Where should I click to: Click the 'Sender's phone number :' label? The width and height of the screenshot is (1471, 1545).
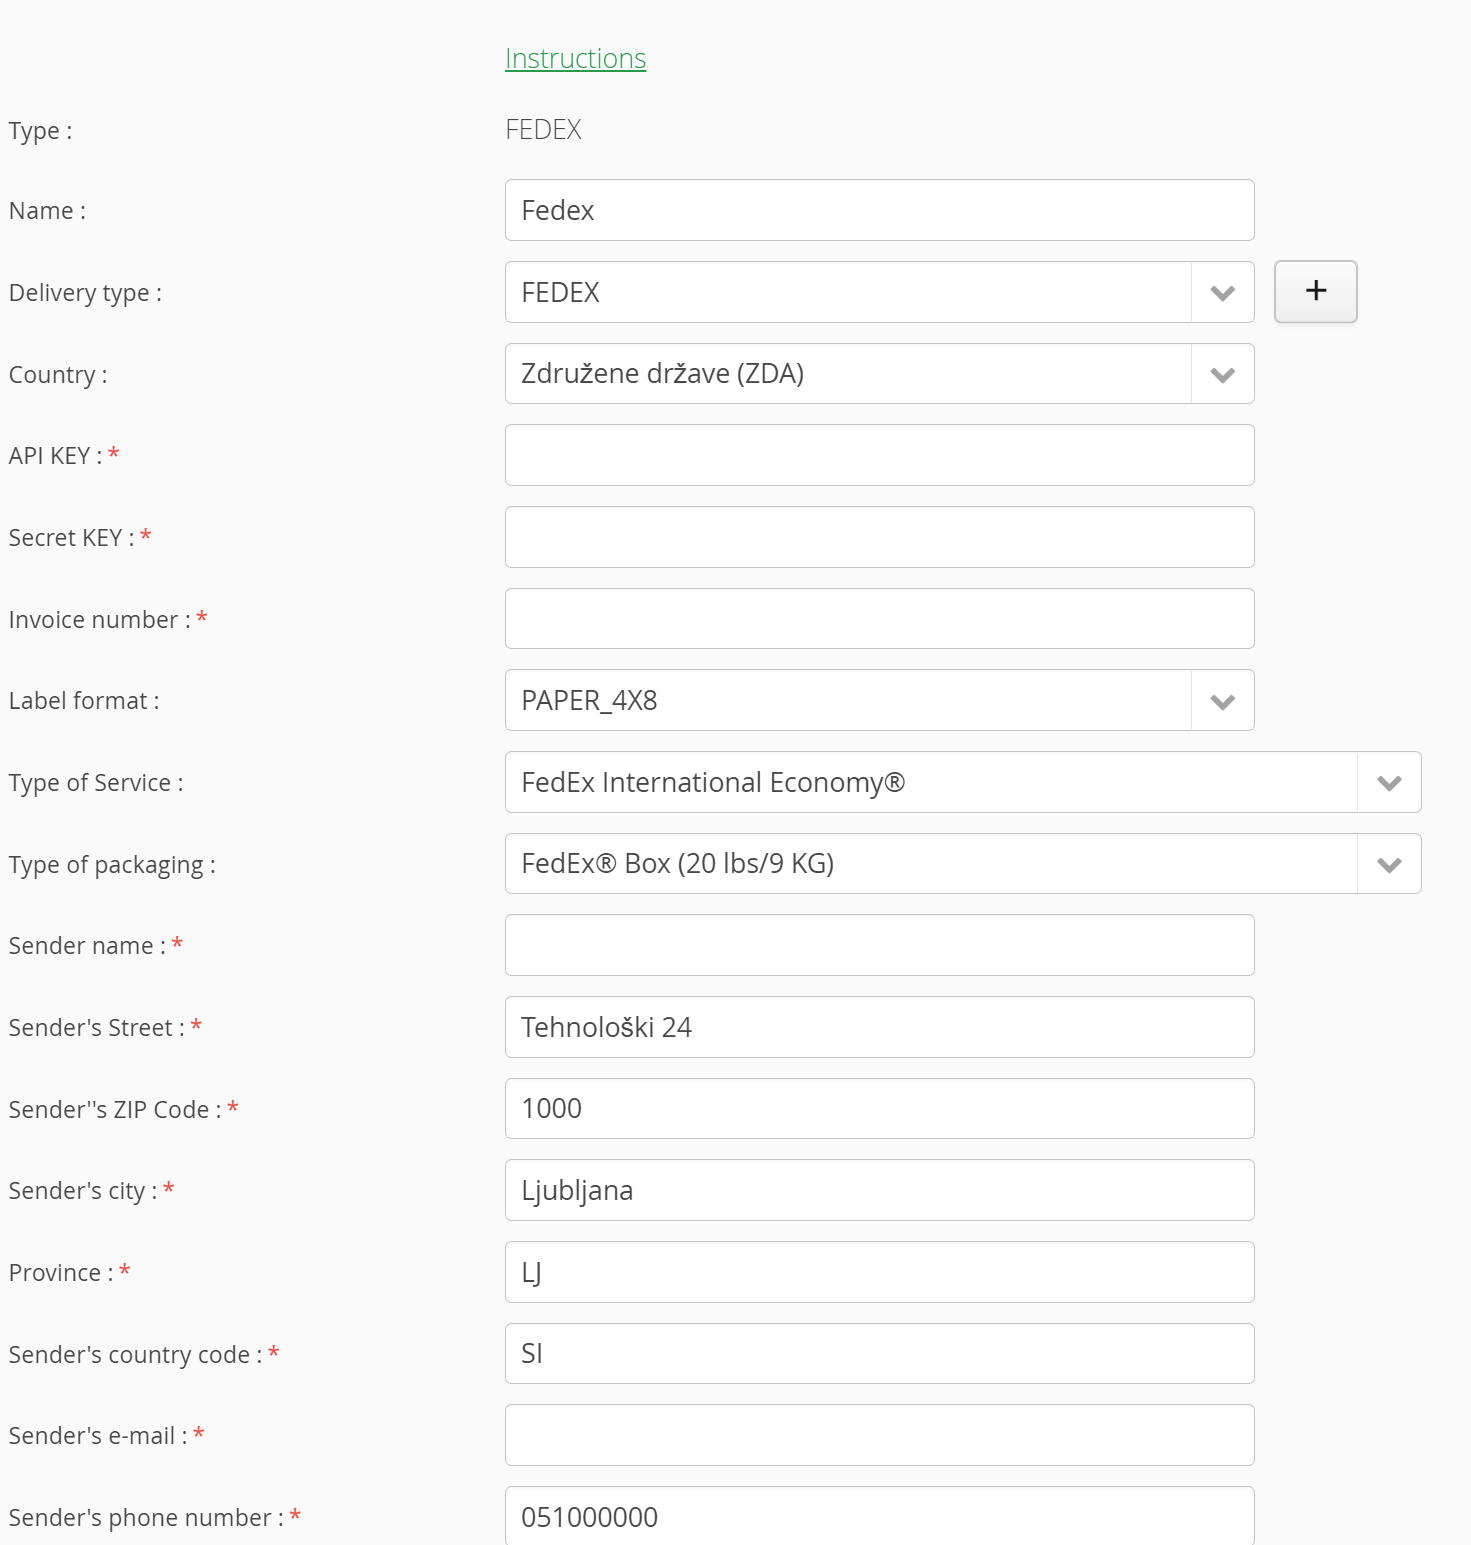147,1518
